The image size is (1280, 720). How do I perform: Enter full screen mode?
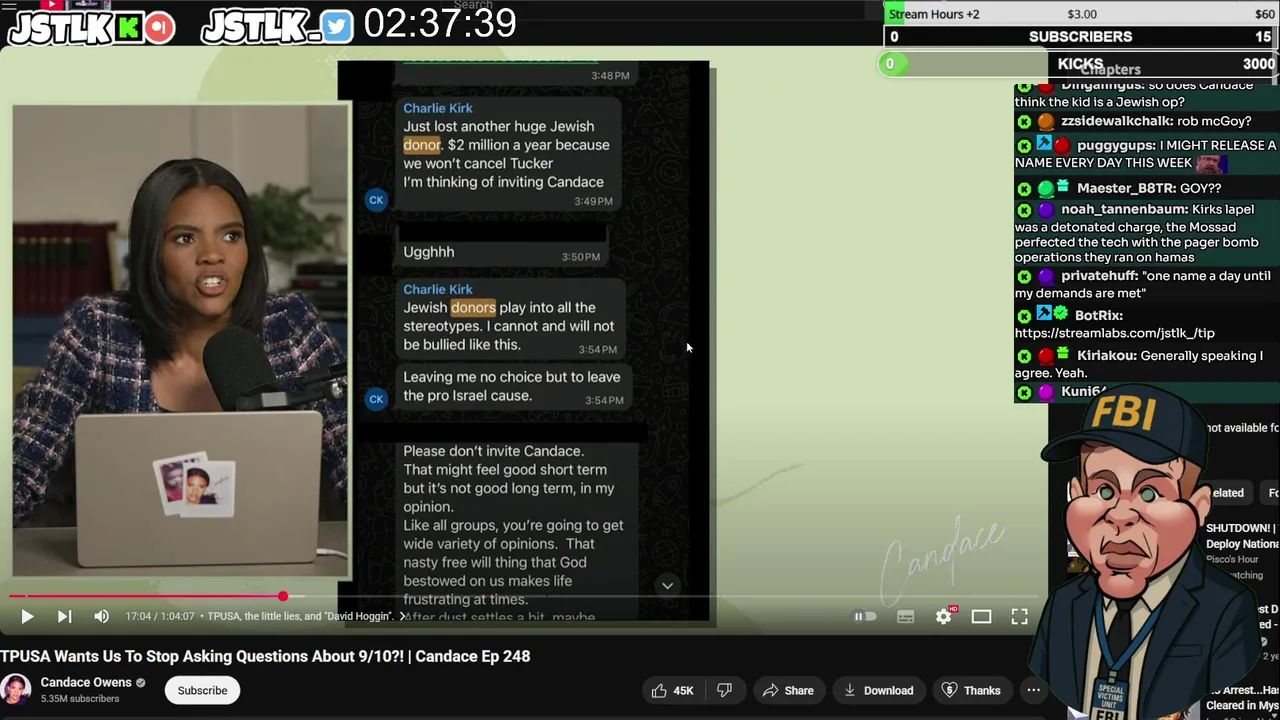click(1019, 617)
